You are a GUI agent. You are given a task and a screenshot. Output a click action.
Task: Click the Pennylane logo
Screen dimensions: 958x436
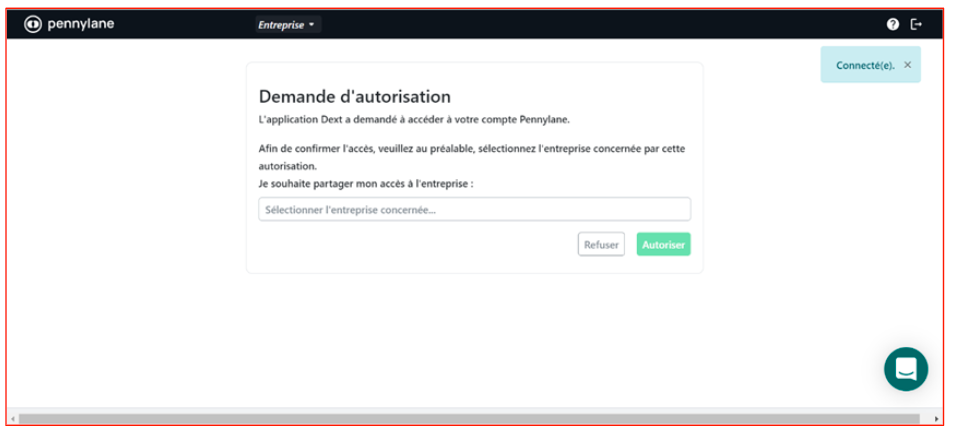point(69,24)
